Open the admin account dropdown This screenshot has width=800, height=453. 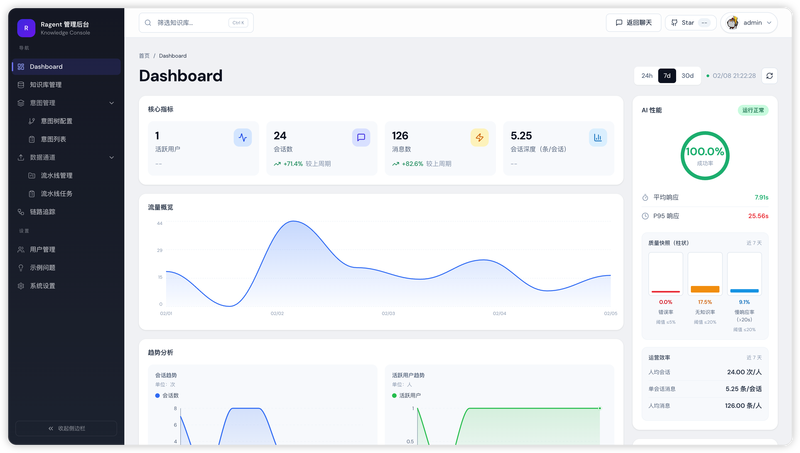[749, 22]
